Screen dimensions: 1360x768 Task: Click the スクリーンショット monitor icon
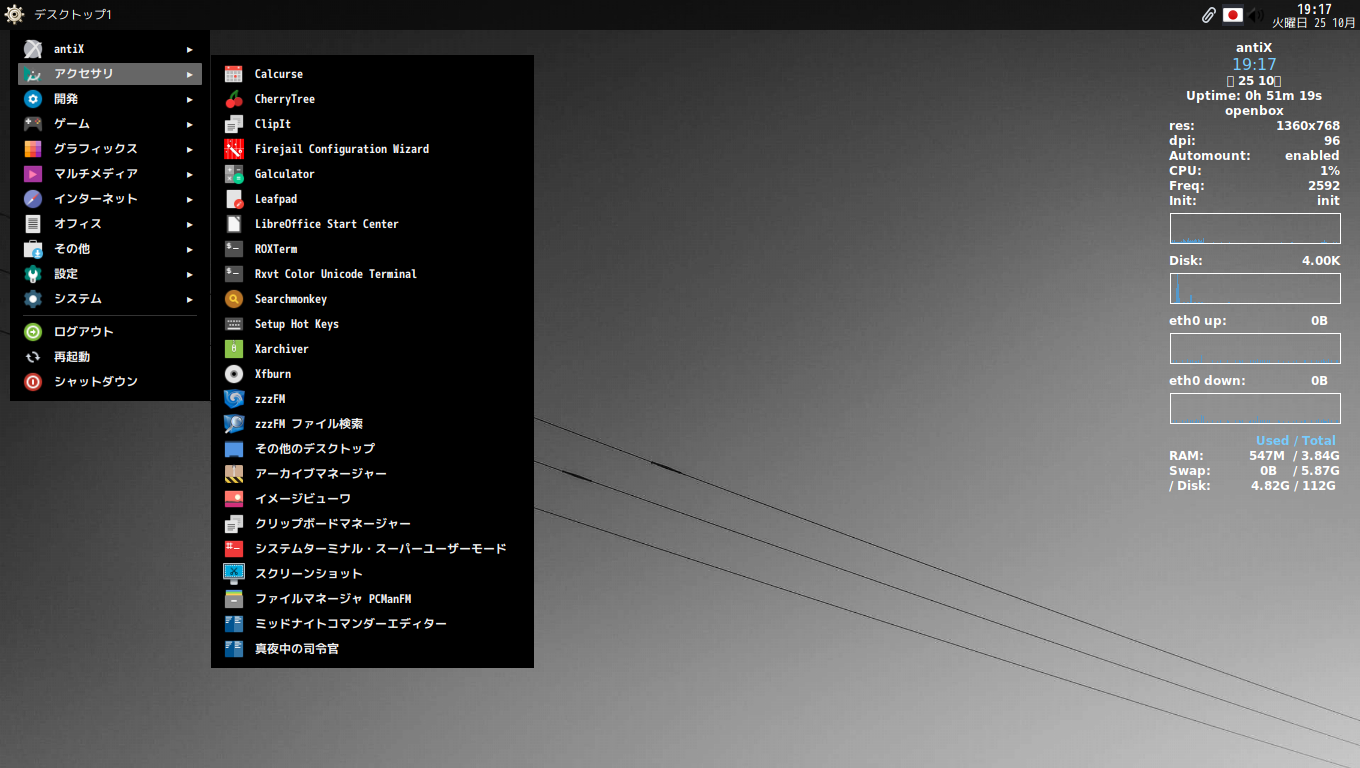(x=234, y=574)
